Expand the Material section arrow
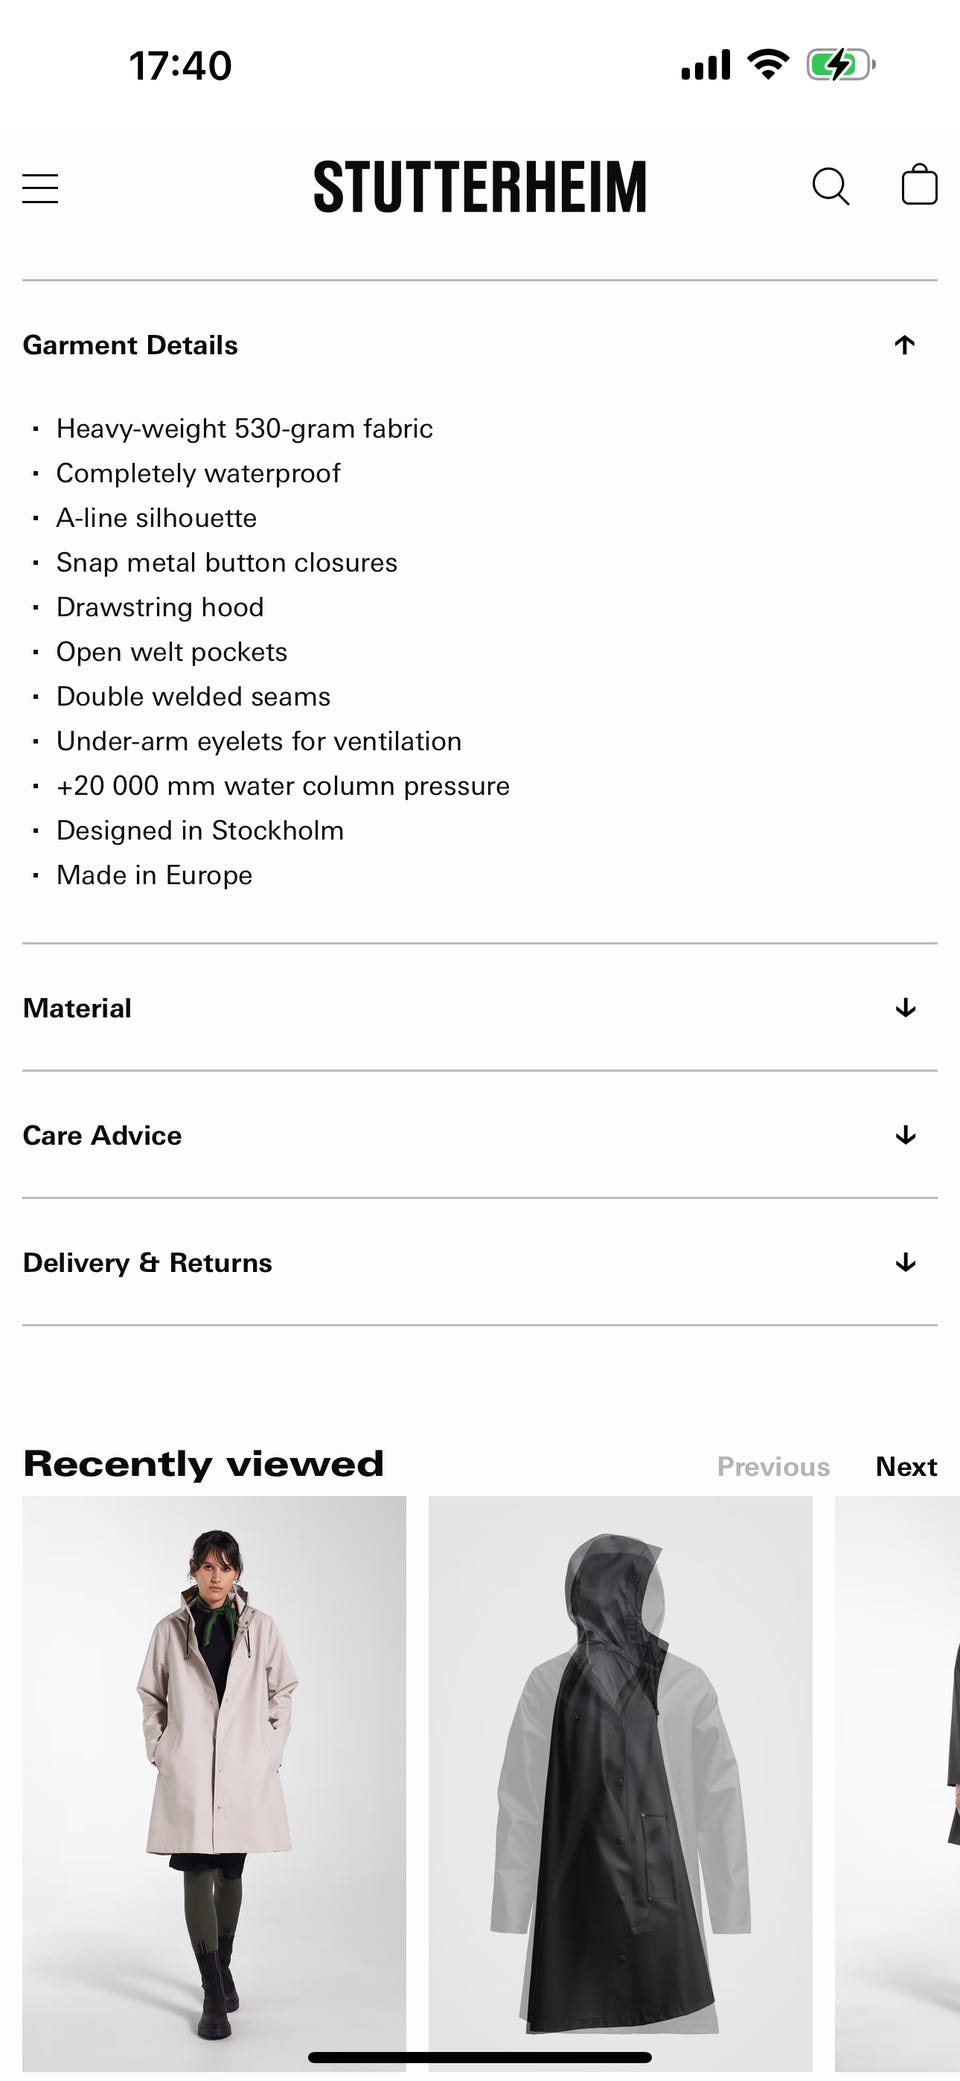 point(906,1008)
